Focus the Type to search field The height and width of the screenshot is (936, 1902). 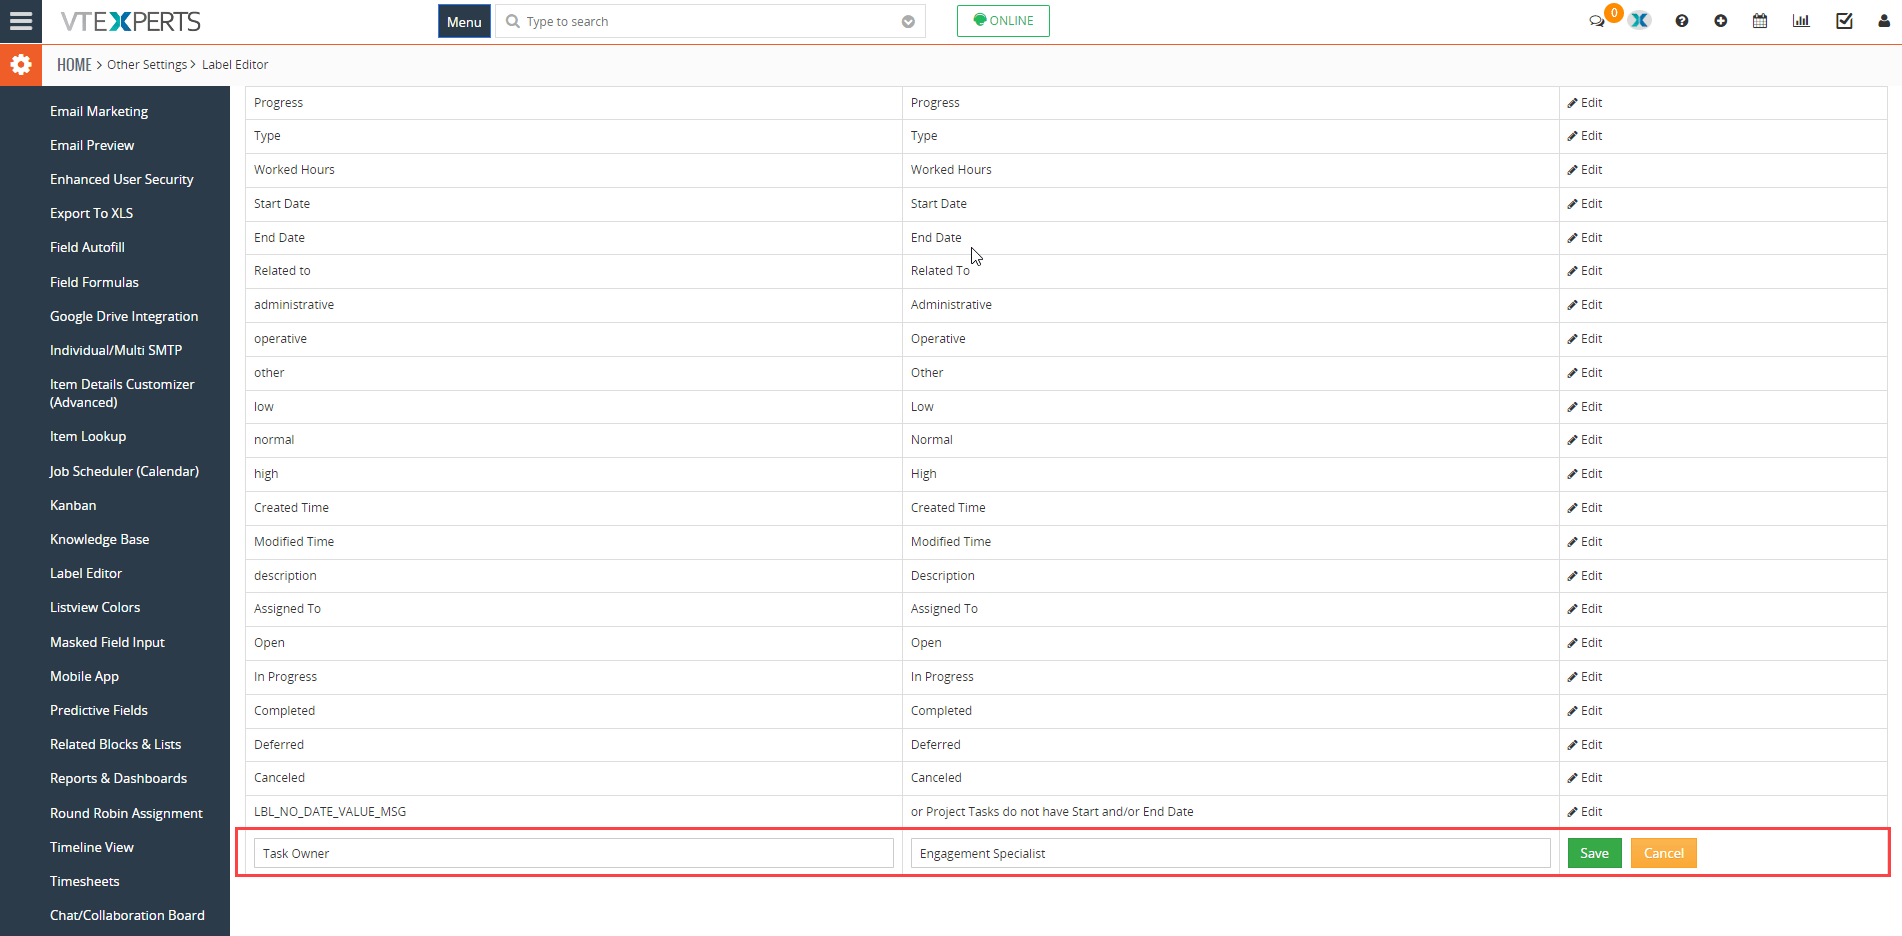tap(710, 21)
